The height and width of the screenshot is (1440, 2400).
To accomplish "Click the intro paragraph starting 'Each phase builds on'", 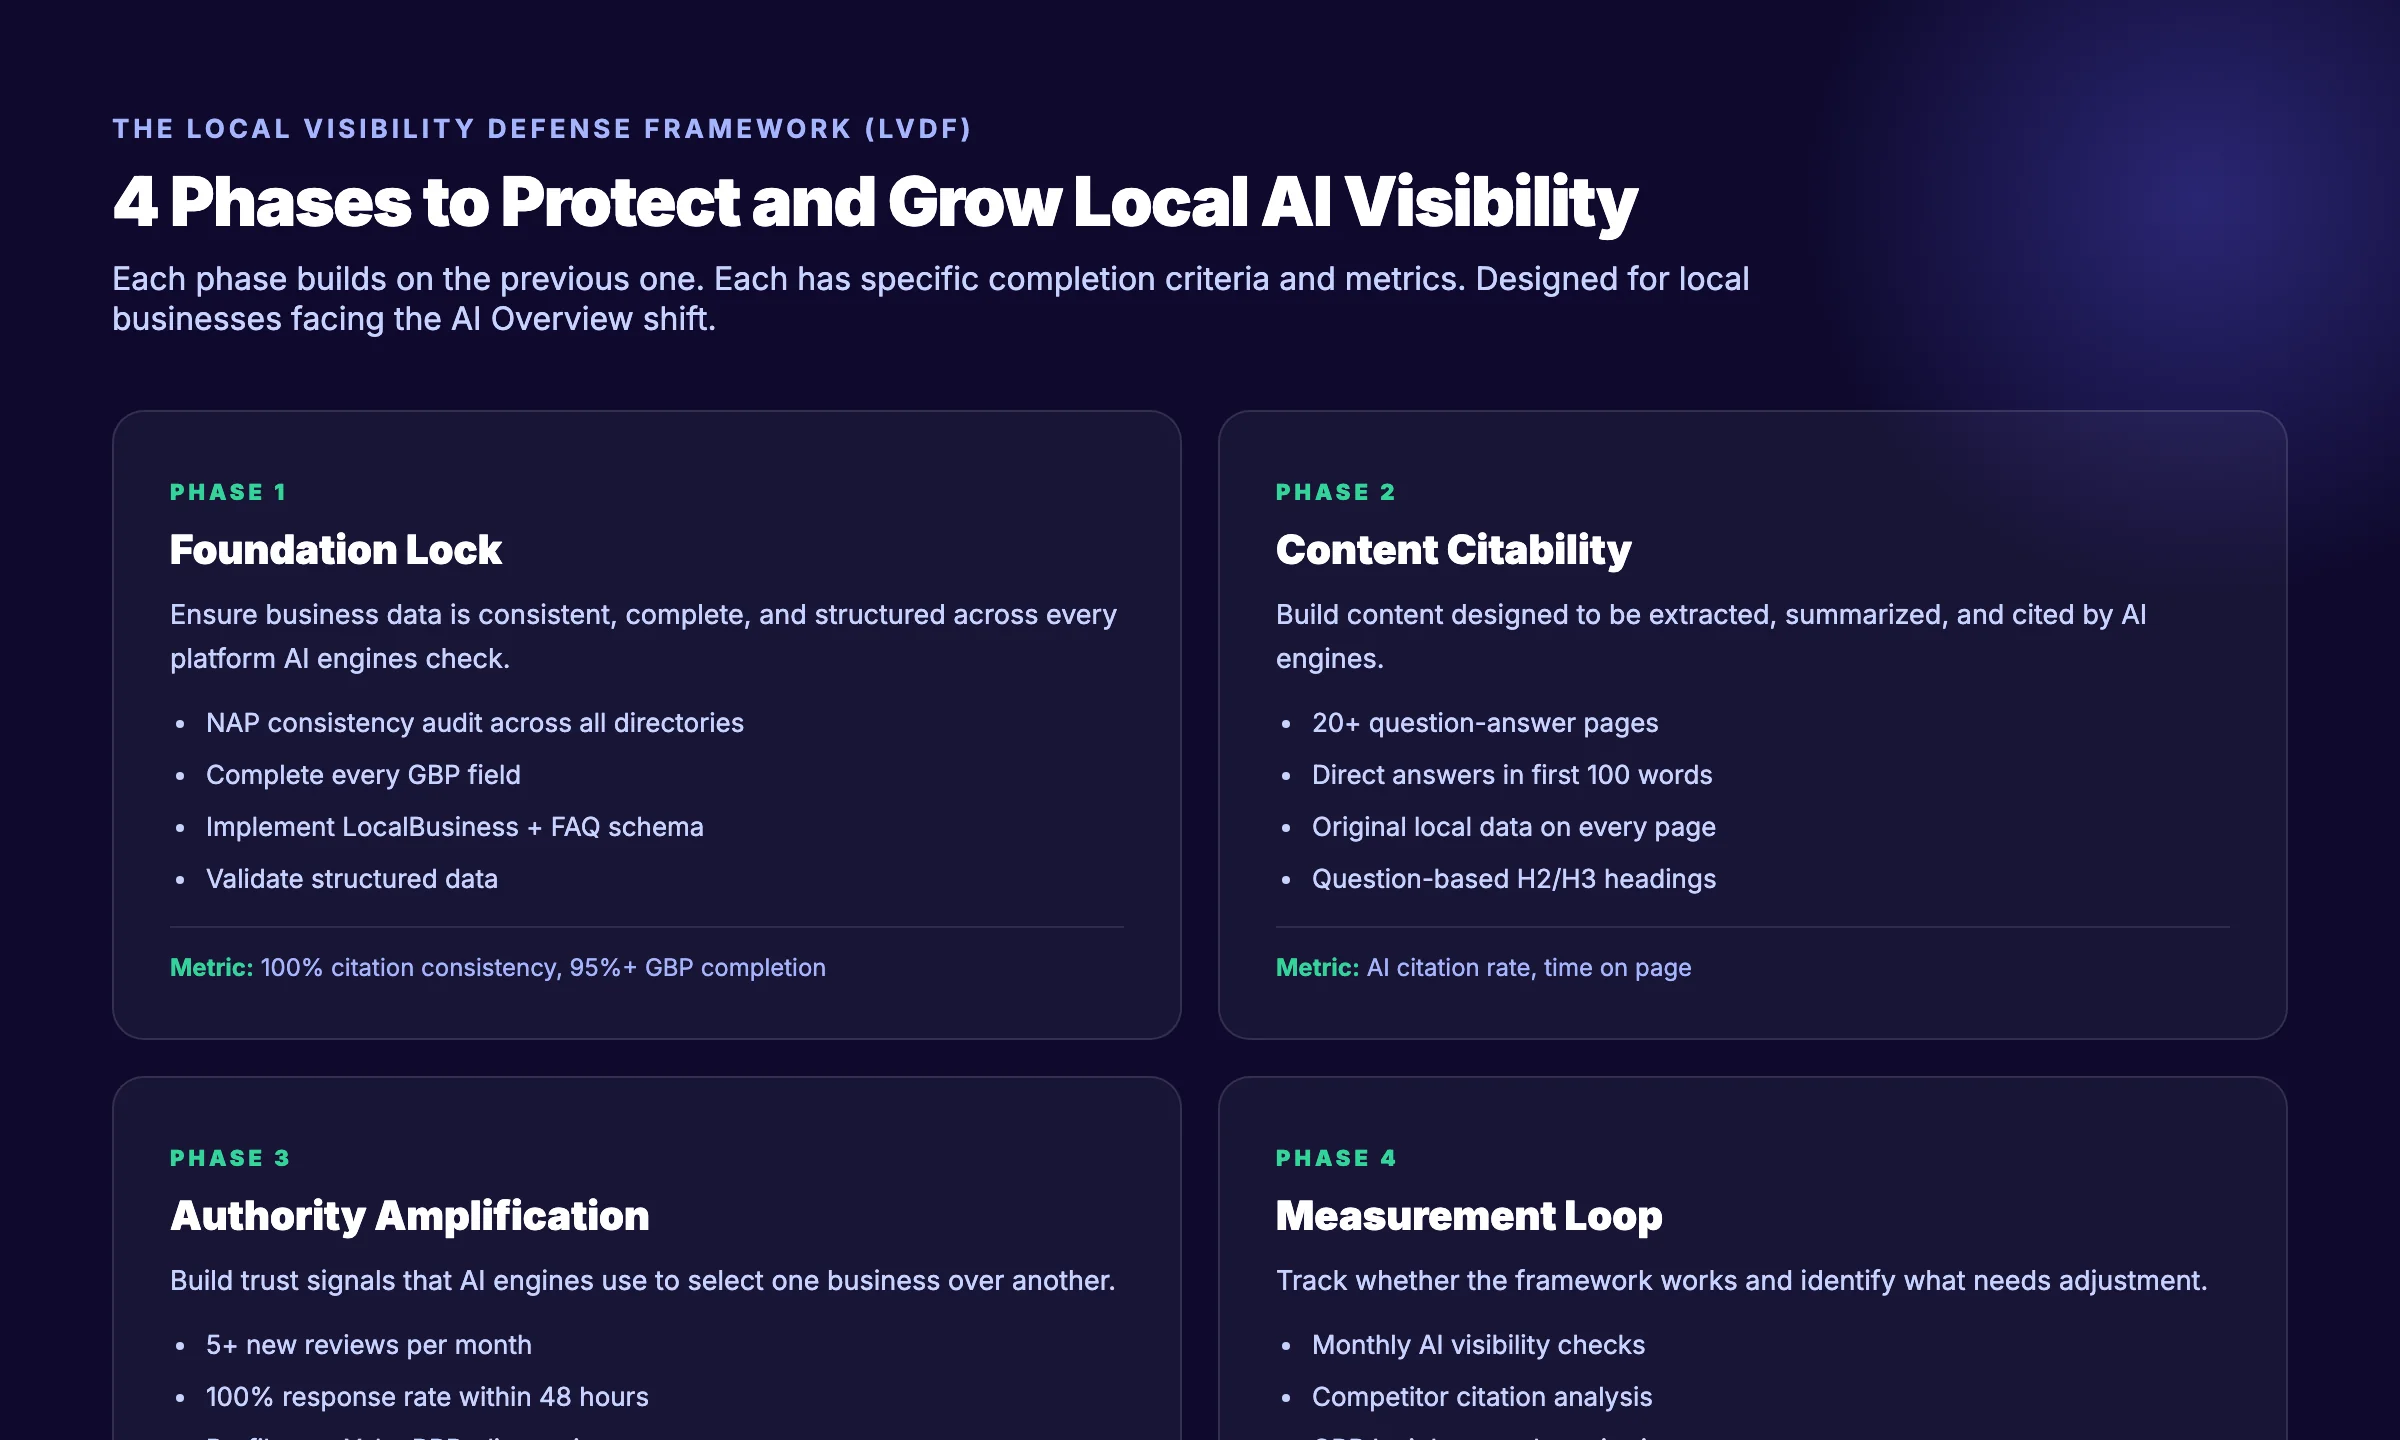I will 931,298.
